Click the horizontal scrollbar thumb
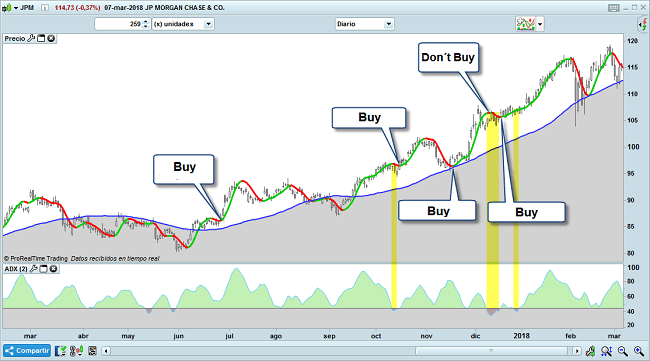 point(491,351)
